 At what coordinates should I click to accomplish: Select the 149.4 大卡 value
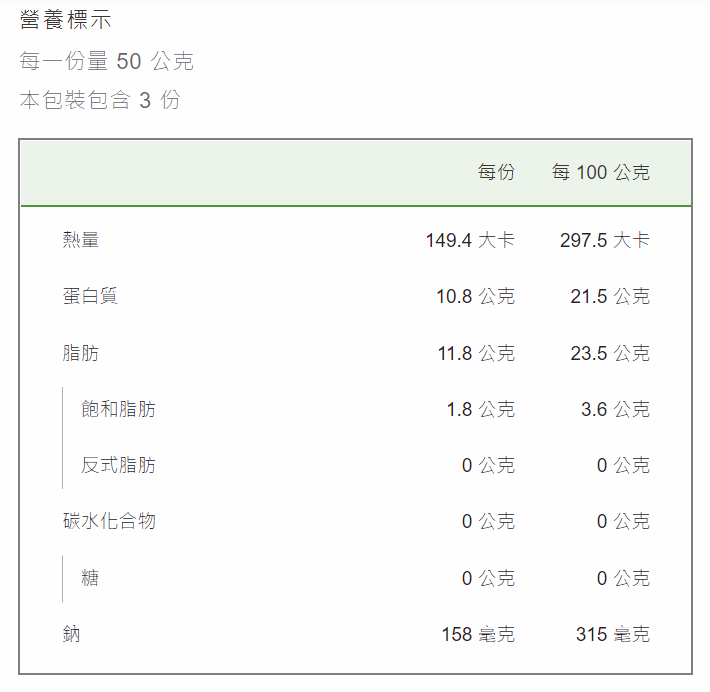470,240
